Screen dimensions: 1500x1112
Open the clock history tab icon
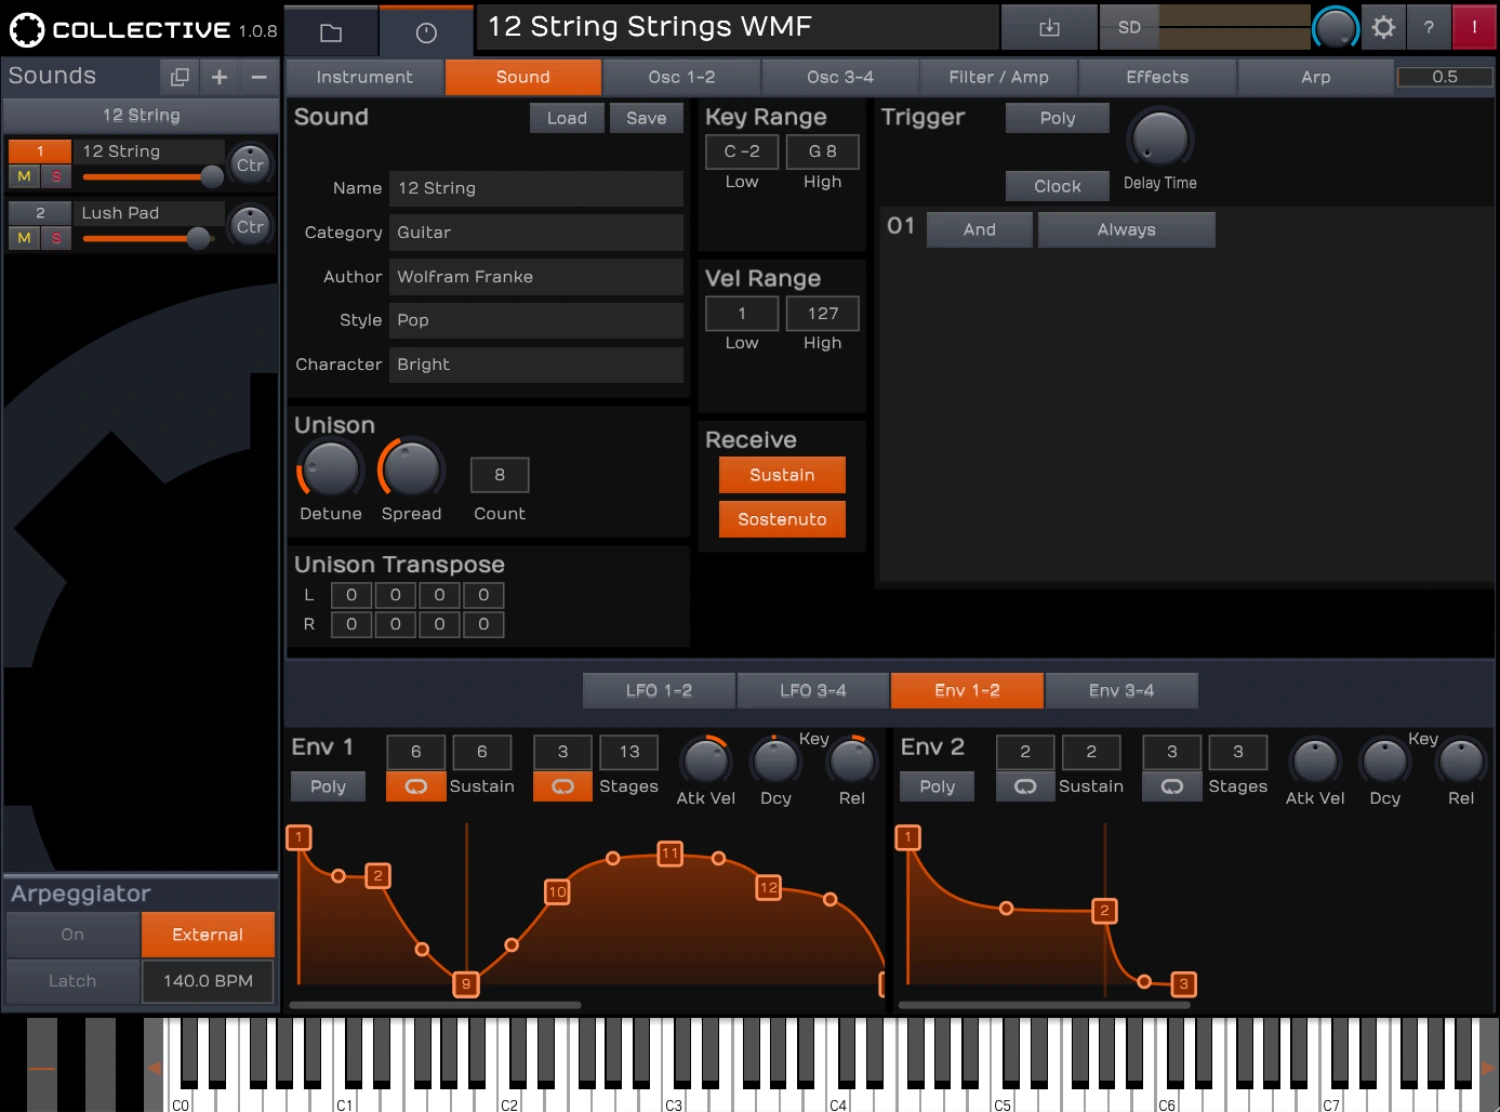point(426,32)
